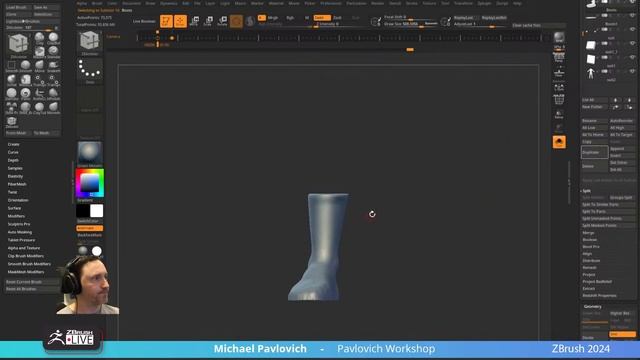Screen dimensions: 640x360
Task: Open the material sphere selector in left shelf
Action: [x=90, y=154]
